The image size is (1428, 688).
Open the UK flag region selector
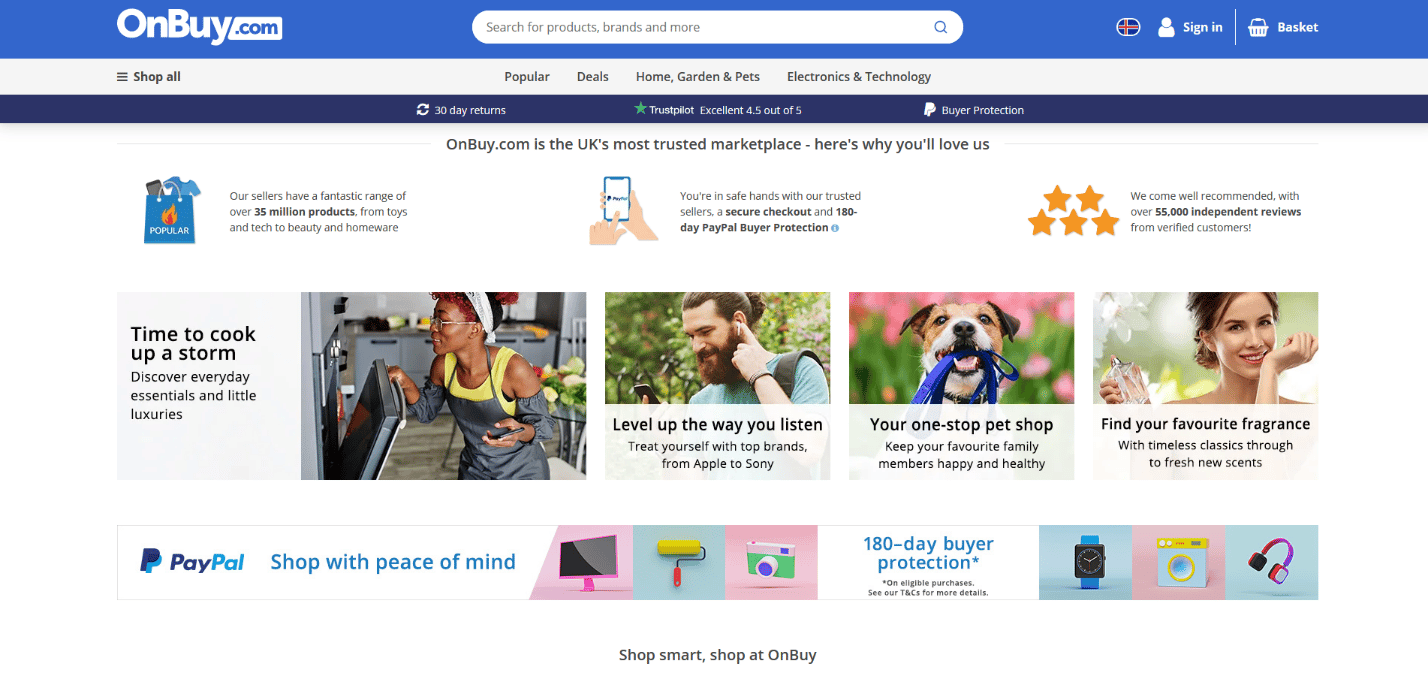[x=1128, y=27]
